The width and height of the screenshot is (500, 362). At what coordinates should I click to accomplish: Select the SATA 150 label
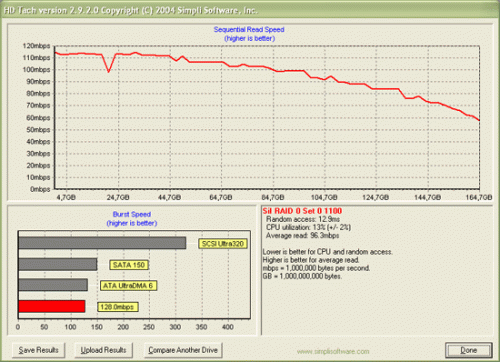tap(129, 265)
